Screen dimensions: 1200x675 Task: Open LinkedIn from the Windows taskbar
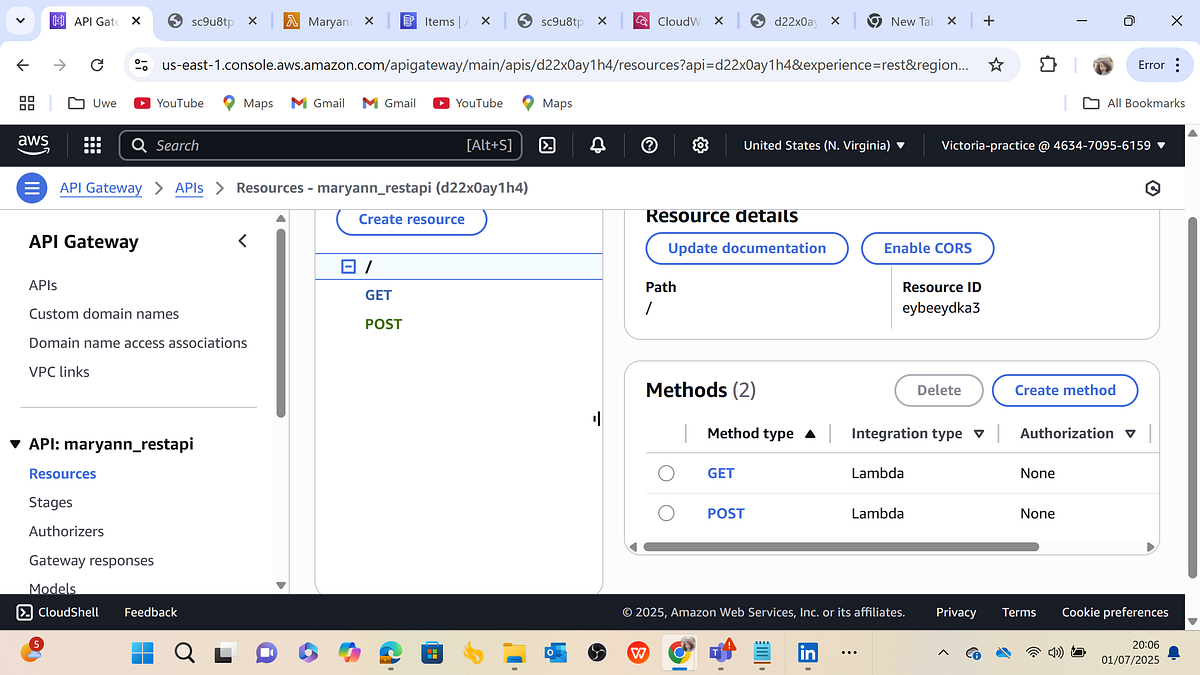pyautogui.click(x=807, y=652)
